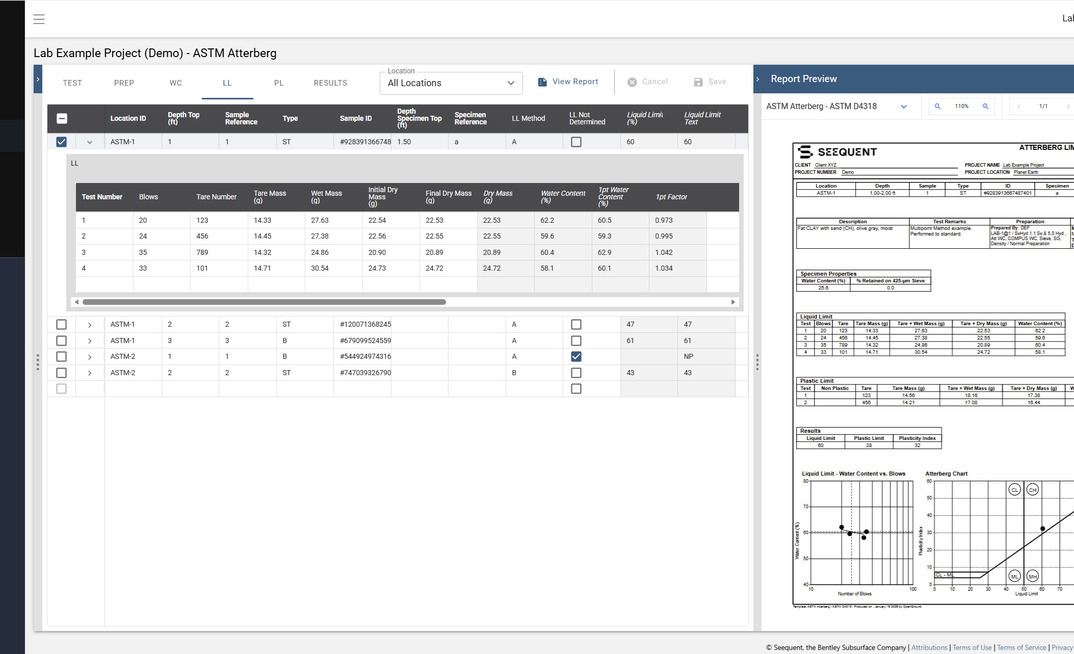
Task: Click report panel vertical drag handle dots
Action: click(757, 362)
